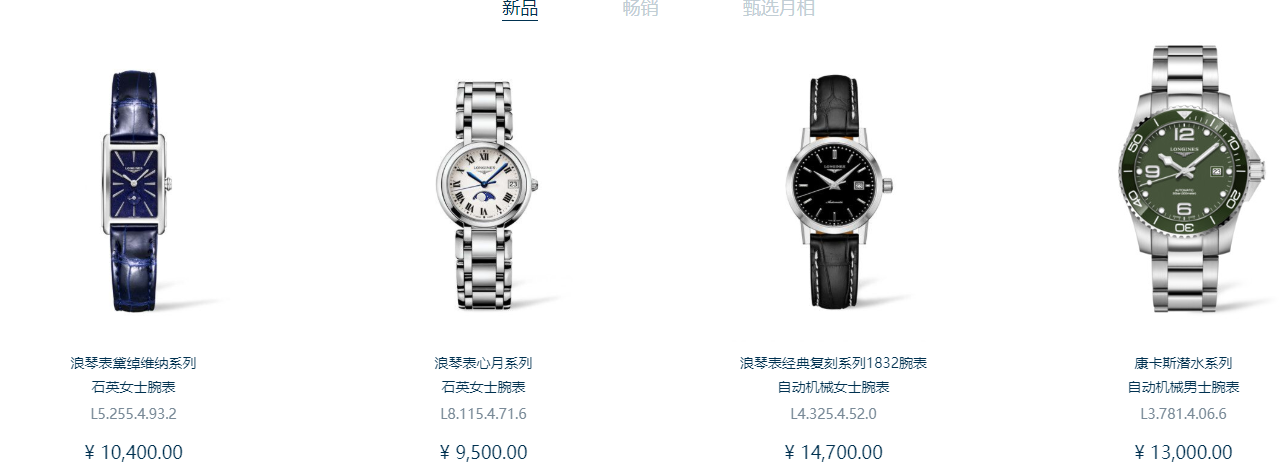Image resolution: width=1286 pixels, height=473 pixels.
Task: View the steel bracelet moonphase watch image
Action: [486, 195]
